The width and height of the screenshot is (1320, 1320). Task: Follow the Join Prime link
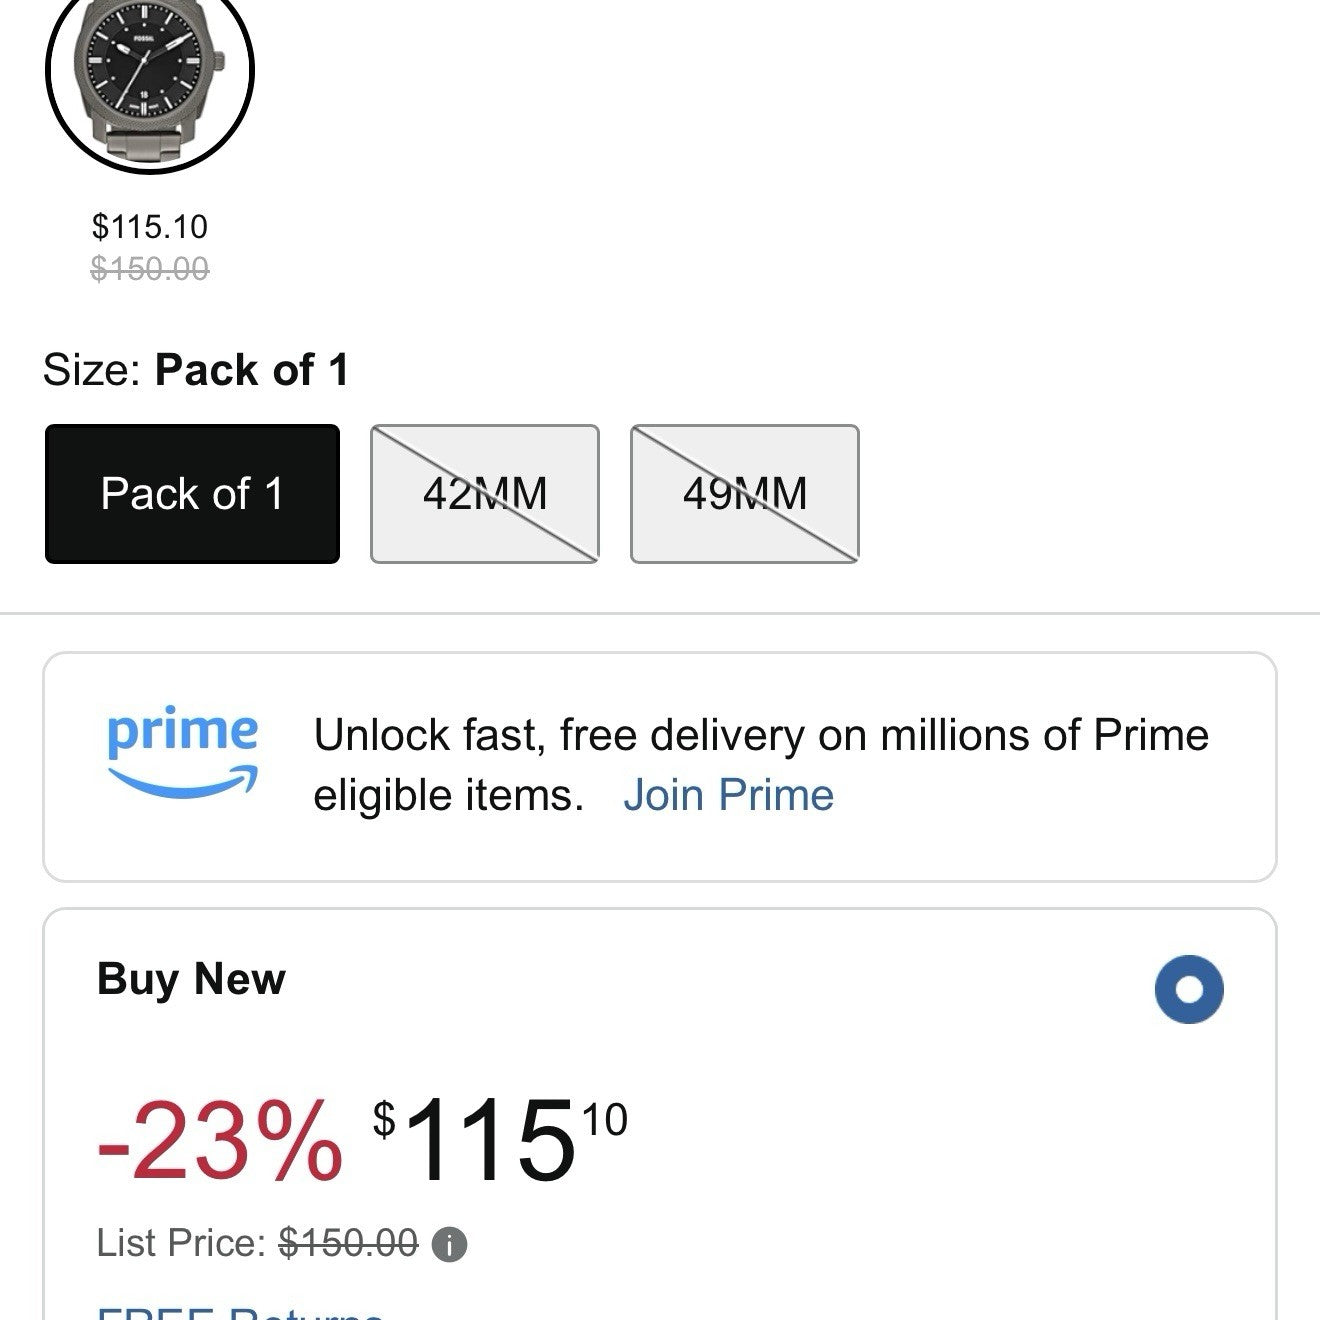pos(728,796)
